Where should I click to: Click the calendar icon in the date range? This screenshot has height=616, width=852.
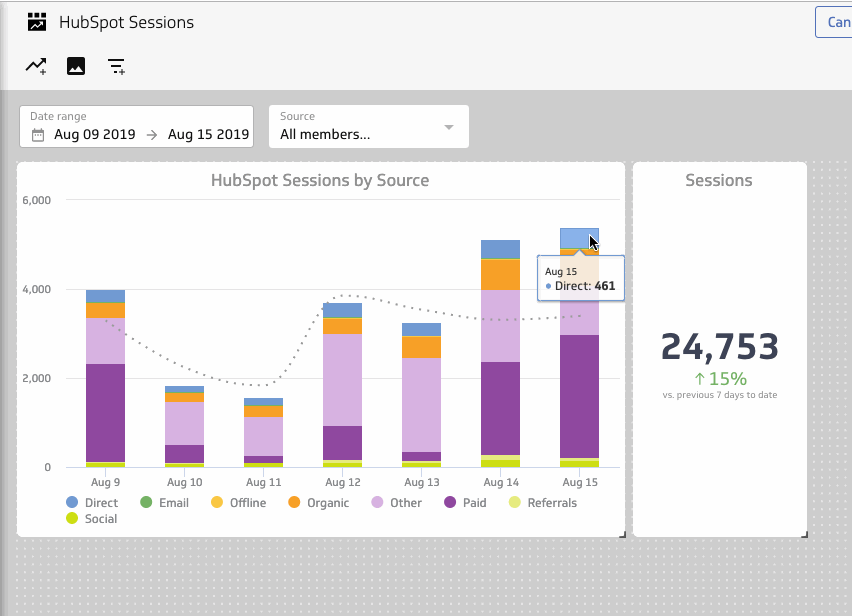pyautogui.click(x=39, y=134)
